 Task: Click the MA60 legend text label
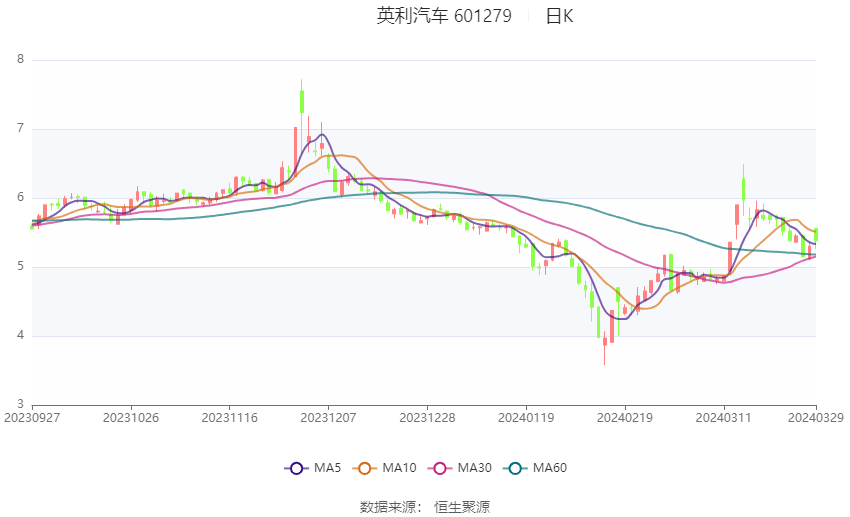click(x=550, y=468)
